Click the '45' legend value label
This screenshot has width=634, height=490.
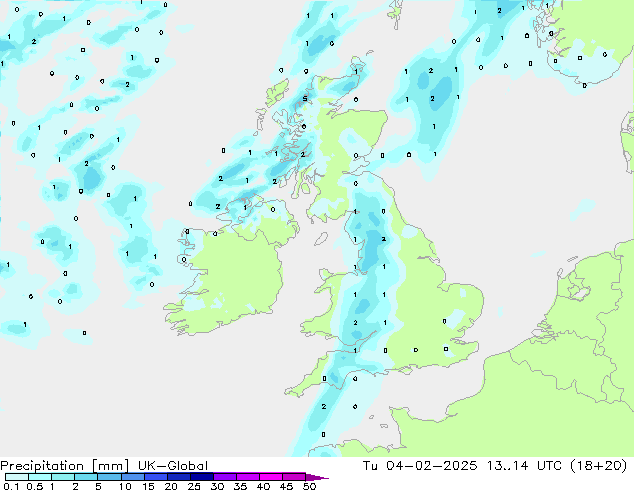[x=286, y=486]
